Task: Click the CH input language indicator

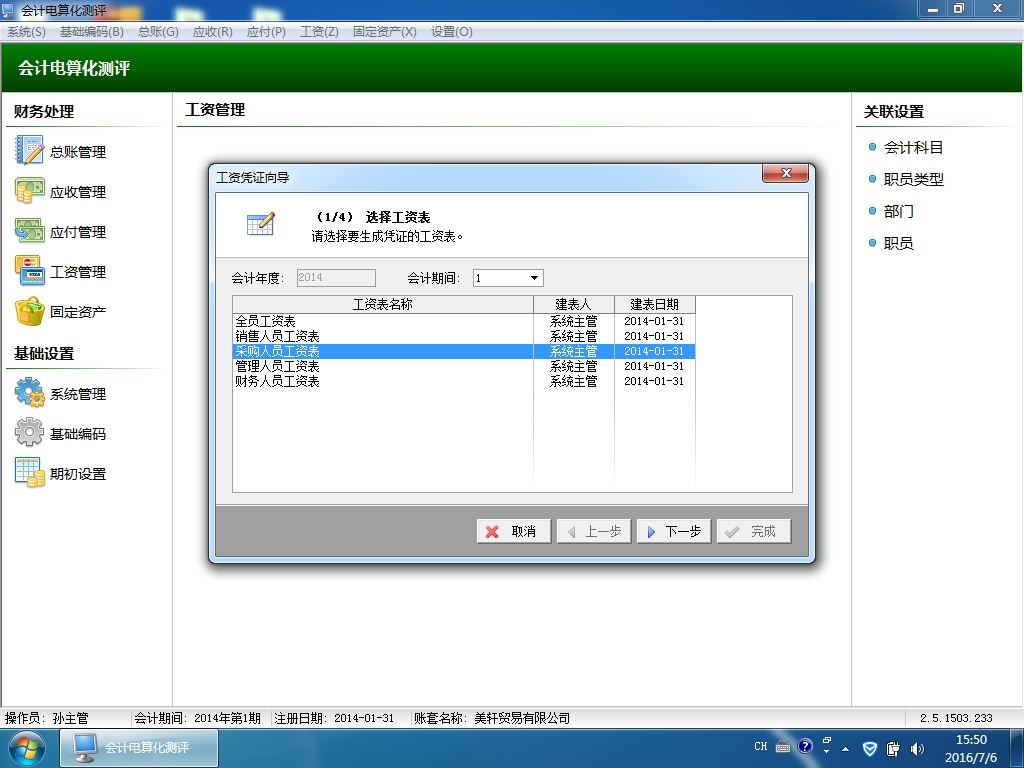Action: point(761,746)
